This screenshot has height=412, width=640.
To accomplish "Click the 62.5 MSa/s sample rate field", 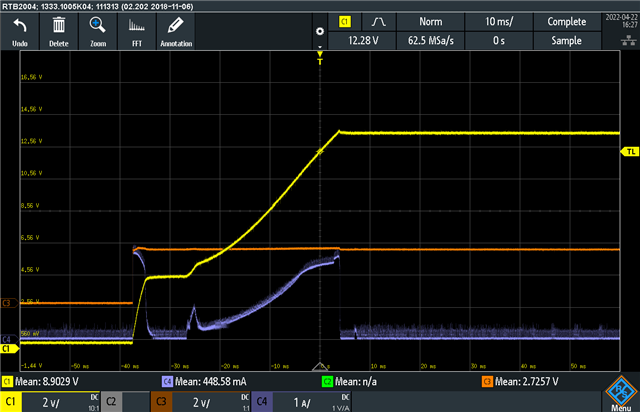I will tap(431, 40).
